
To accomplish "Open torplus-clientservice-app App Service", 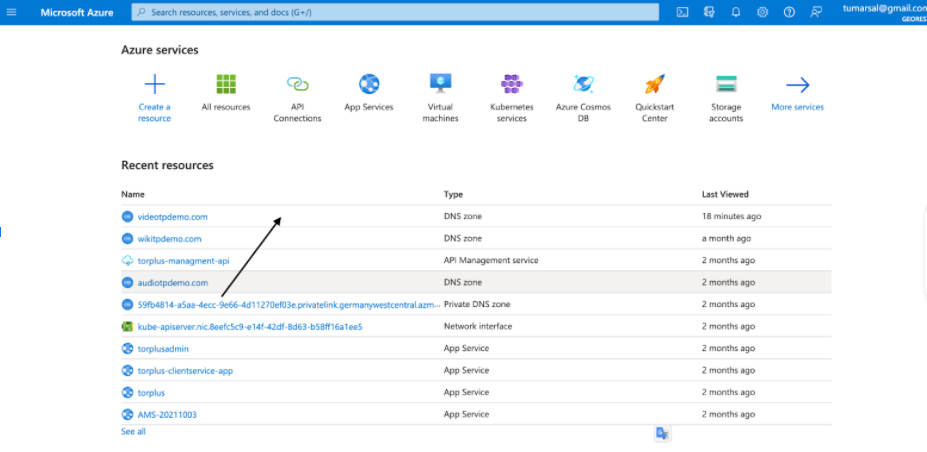I will click(x=185, y=371).
